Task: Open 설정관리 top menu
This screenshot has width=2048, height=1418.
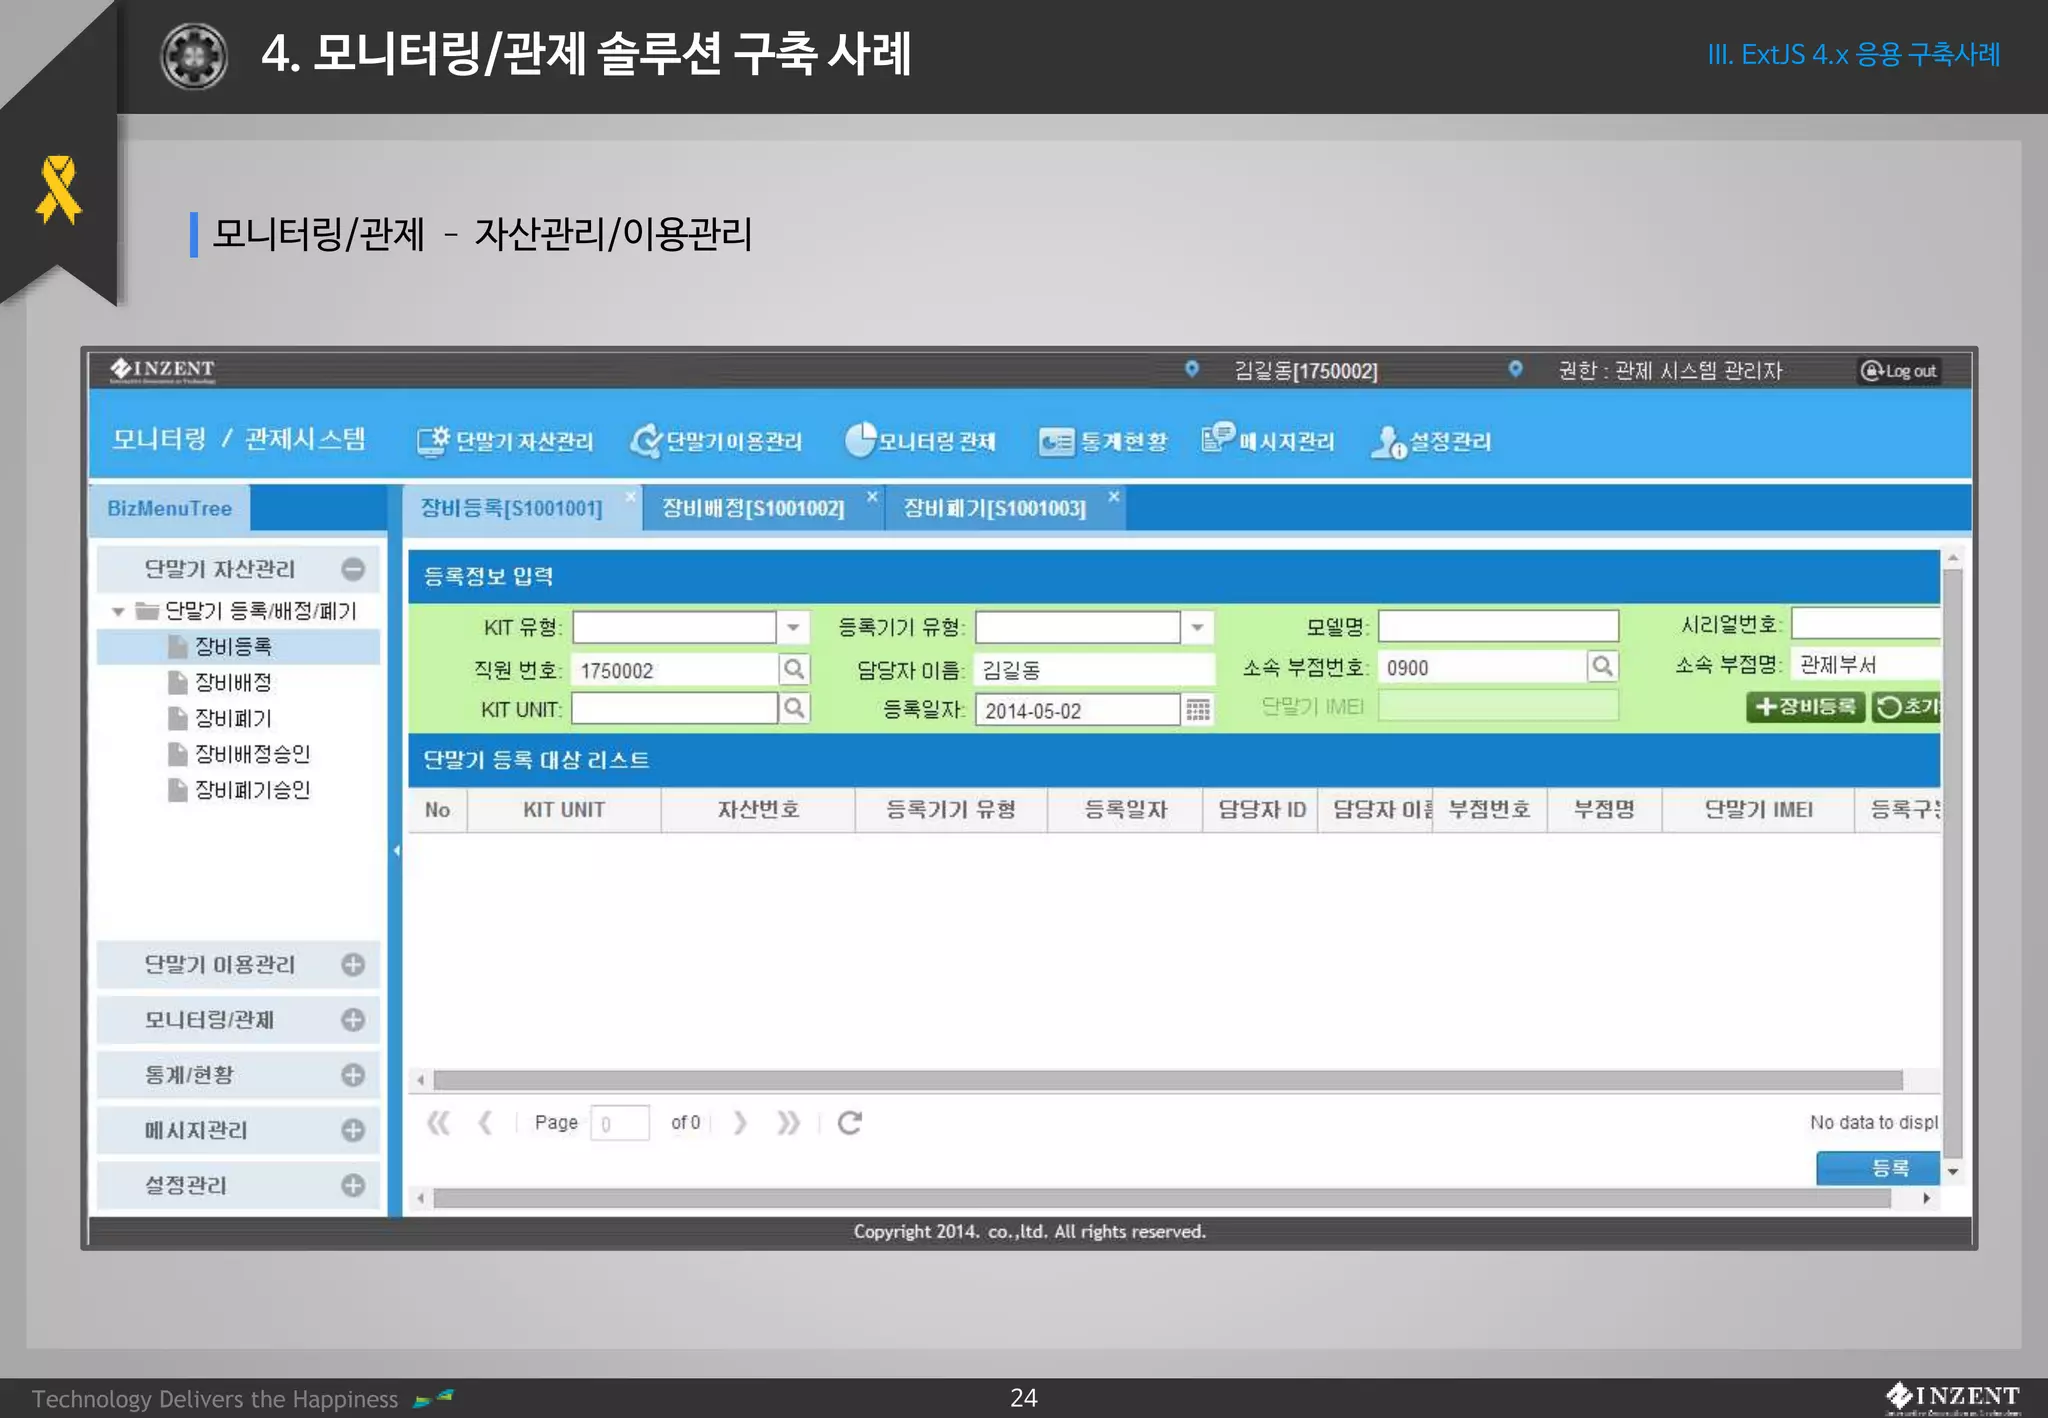Action: [x=1431, y=441]
